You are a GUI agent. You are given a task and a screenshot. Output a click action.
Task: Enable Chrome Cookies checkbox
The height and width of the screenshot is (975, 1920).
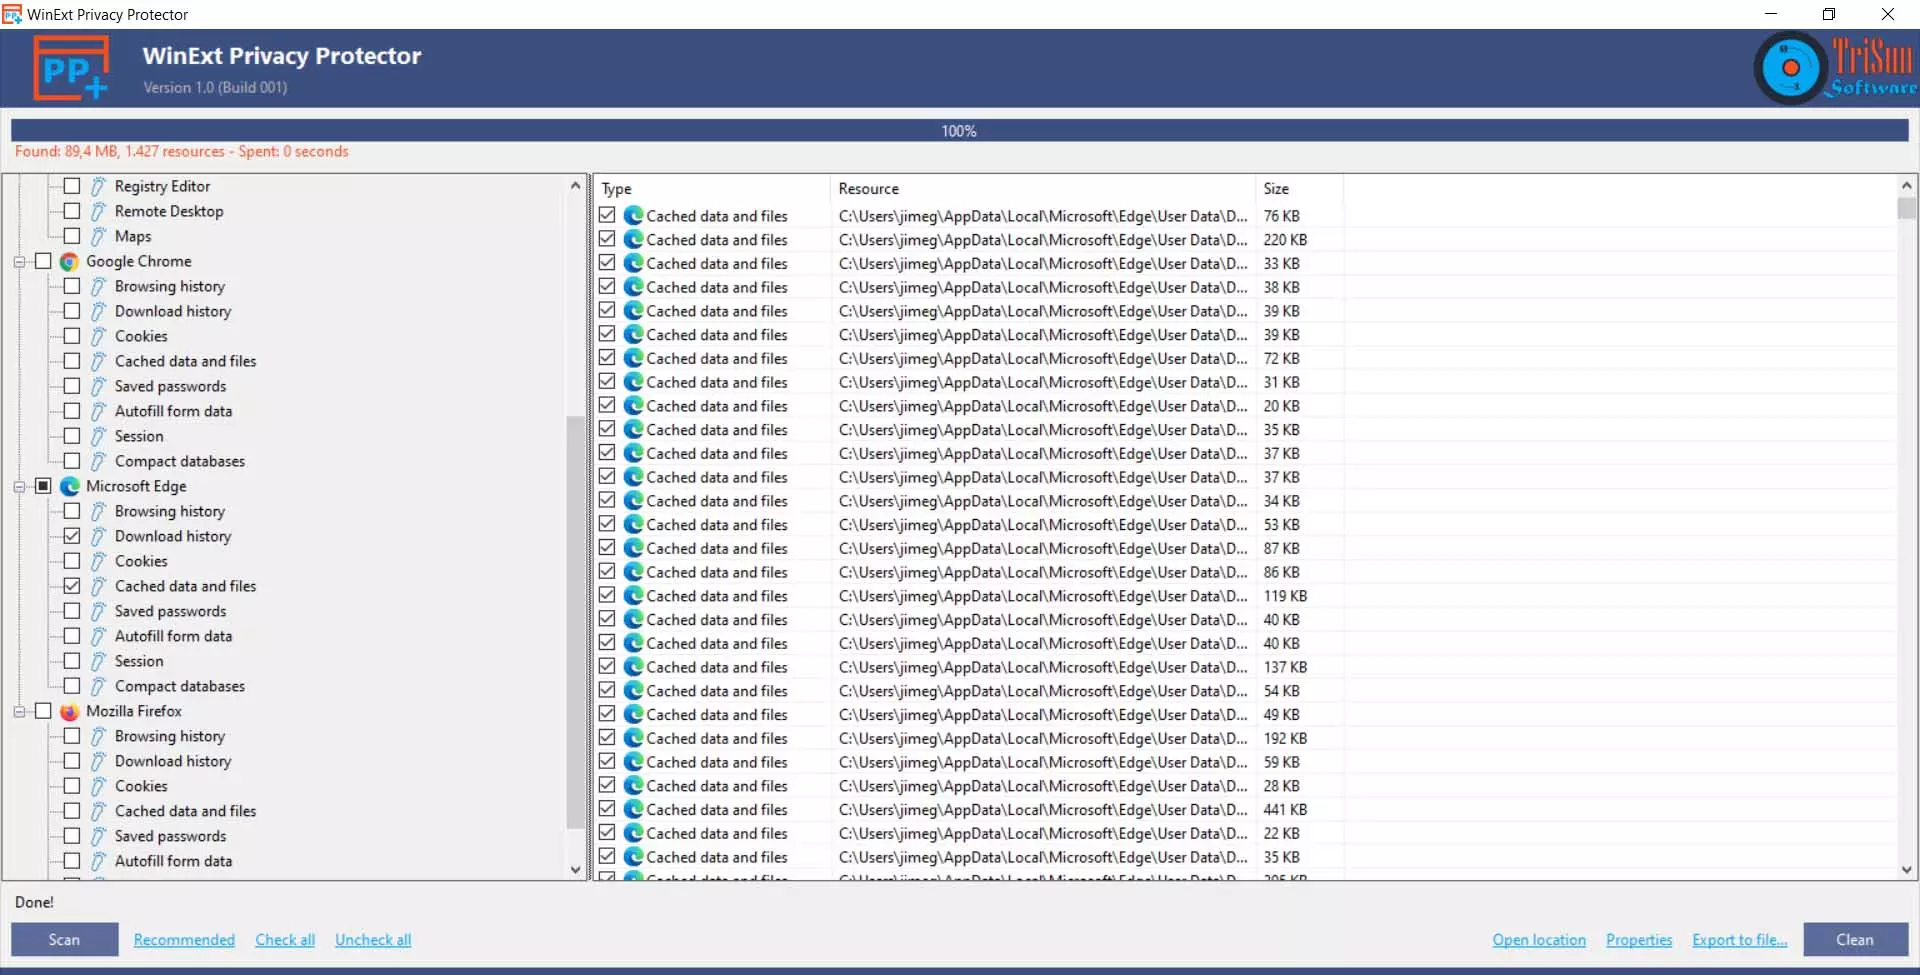(72, 336)
